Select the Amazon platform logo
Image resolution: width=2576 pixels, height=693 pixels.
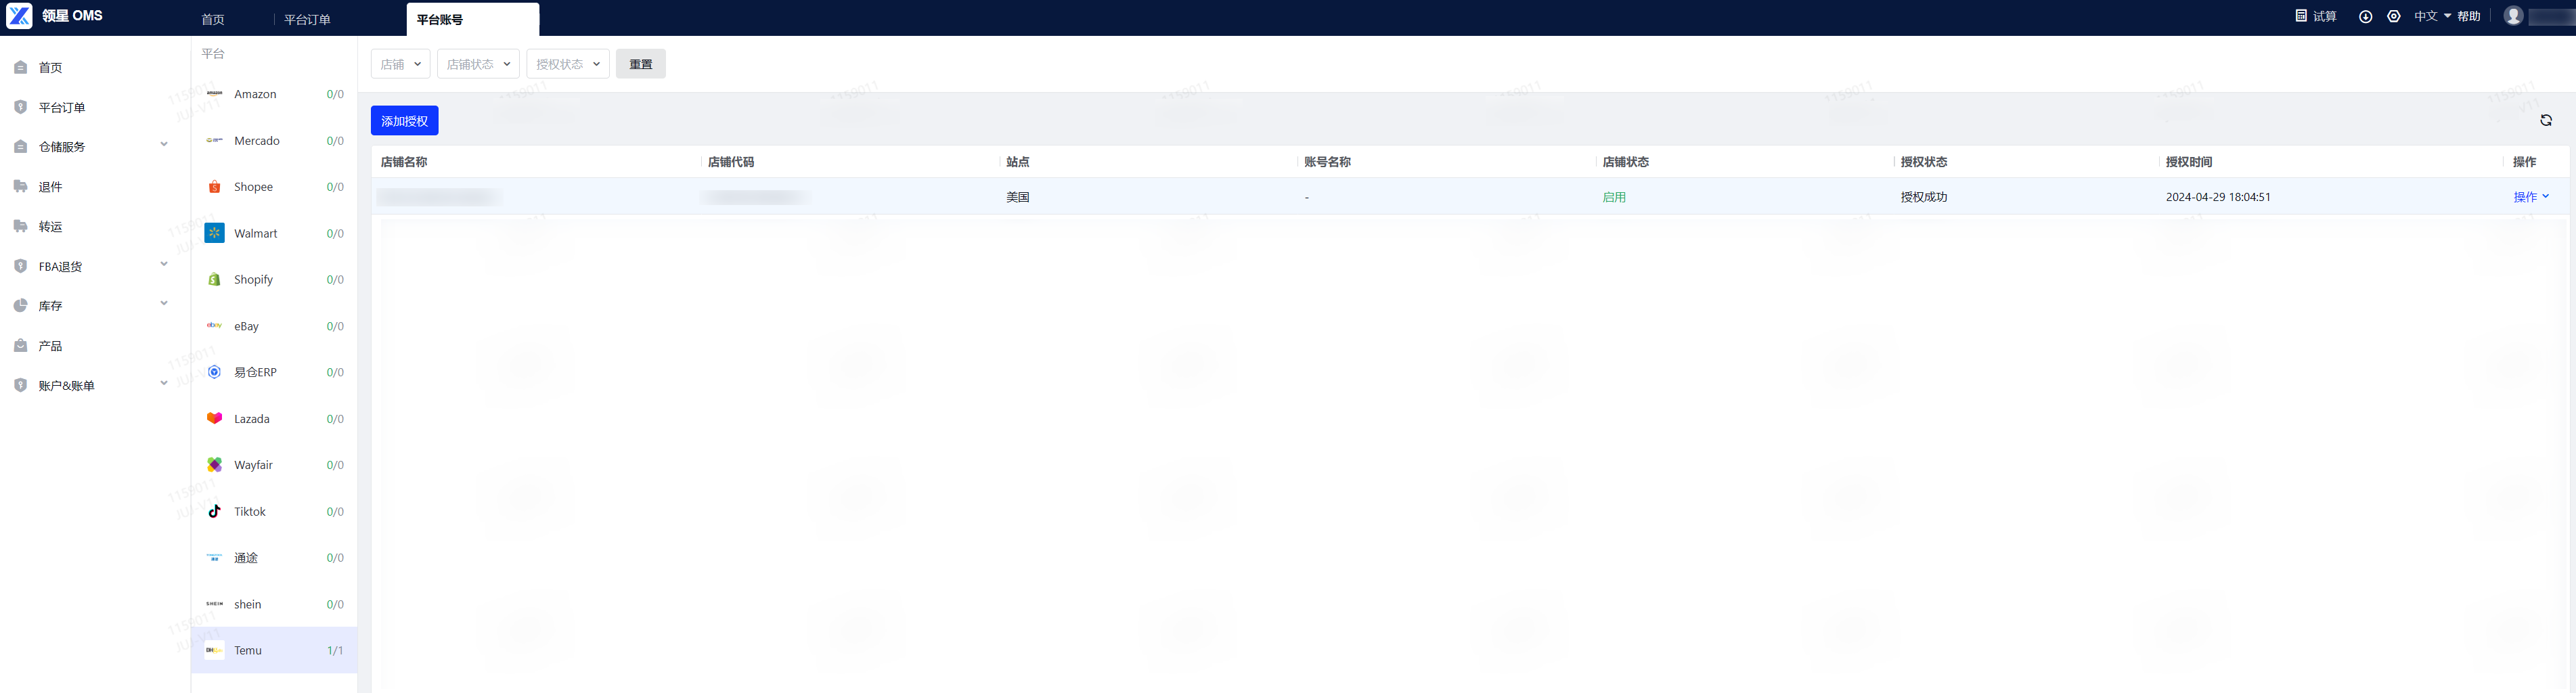point(214,94)
